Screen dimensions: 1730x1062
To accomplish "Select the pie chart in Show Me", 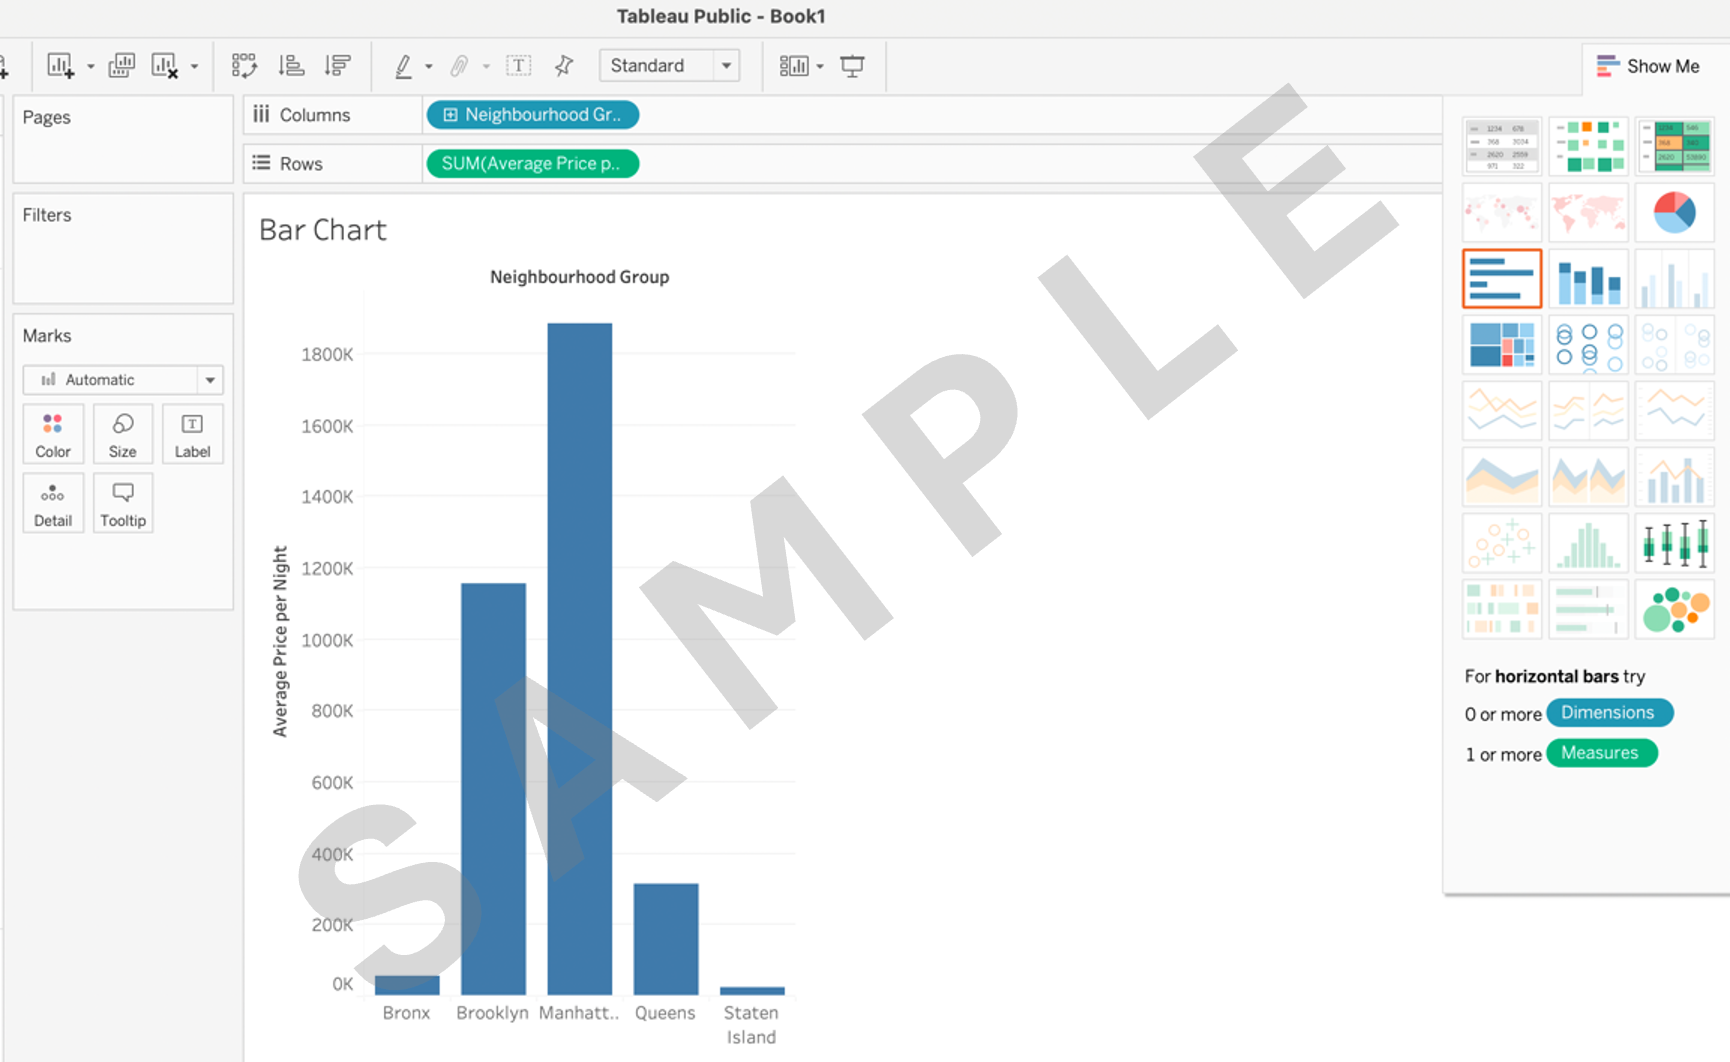I will click(1674, 212).
